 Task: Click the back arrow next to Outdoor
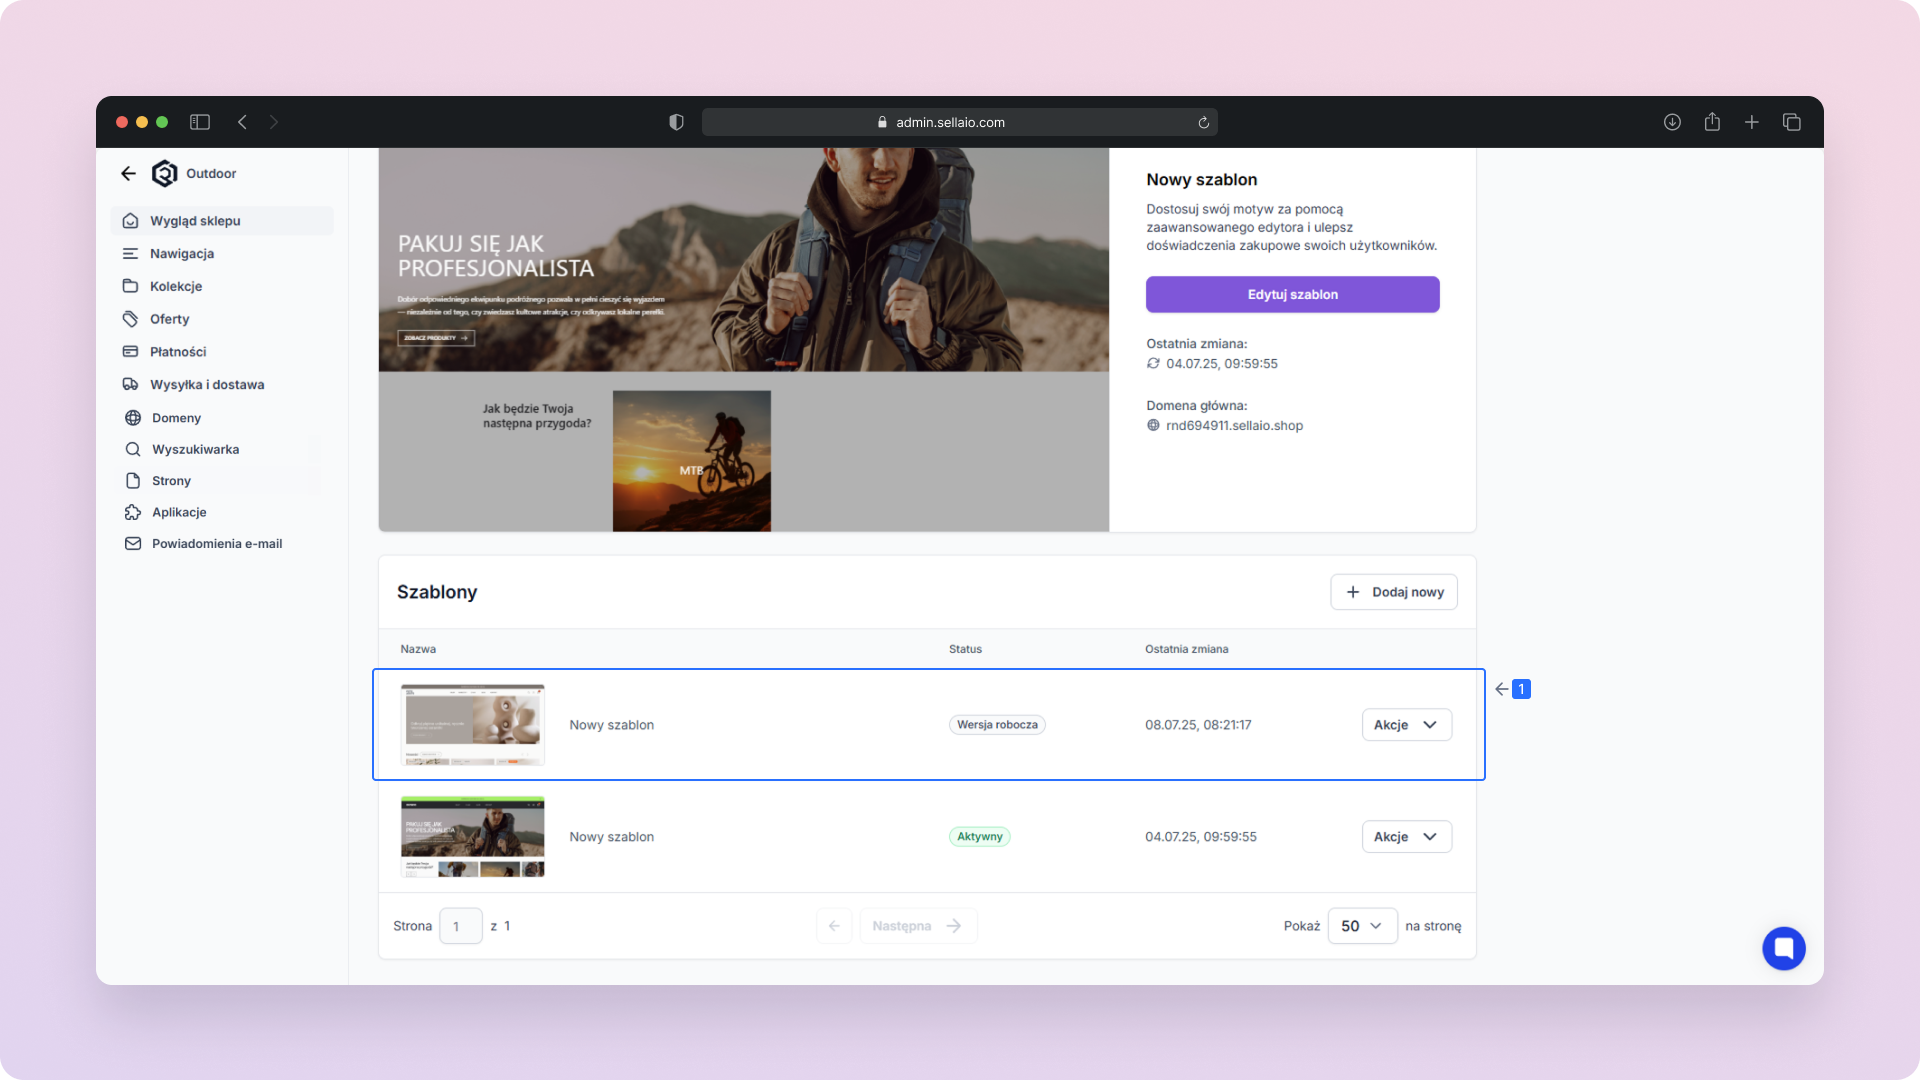pyautogui.click(x=128, y=173)
